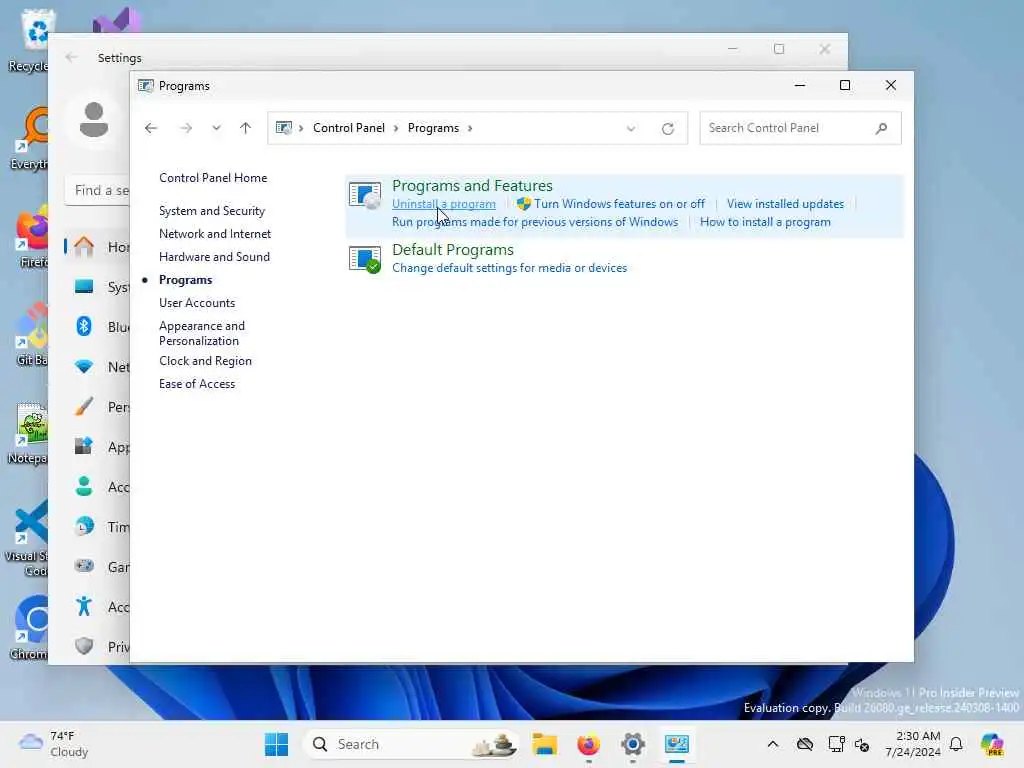Click the search magnifier in Control Panel
Viewport: 1024px width, 768px height.
coord(882,128)
